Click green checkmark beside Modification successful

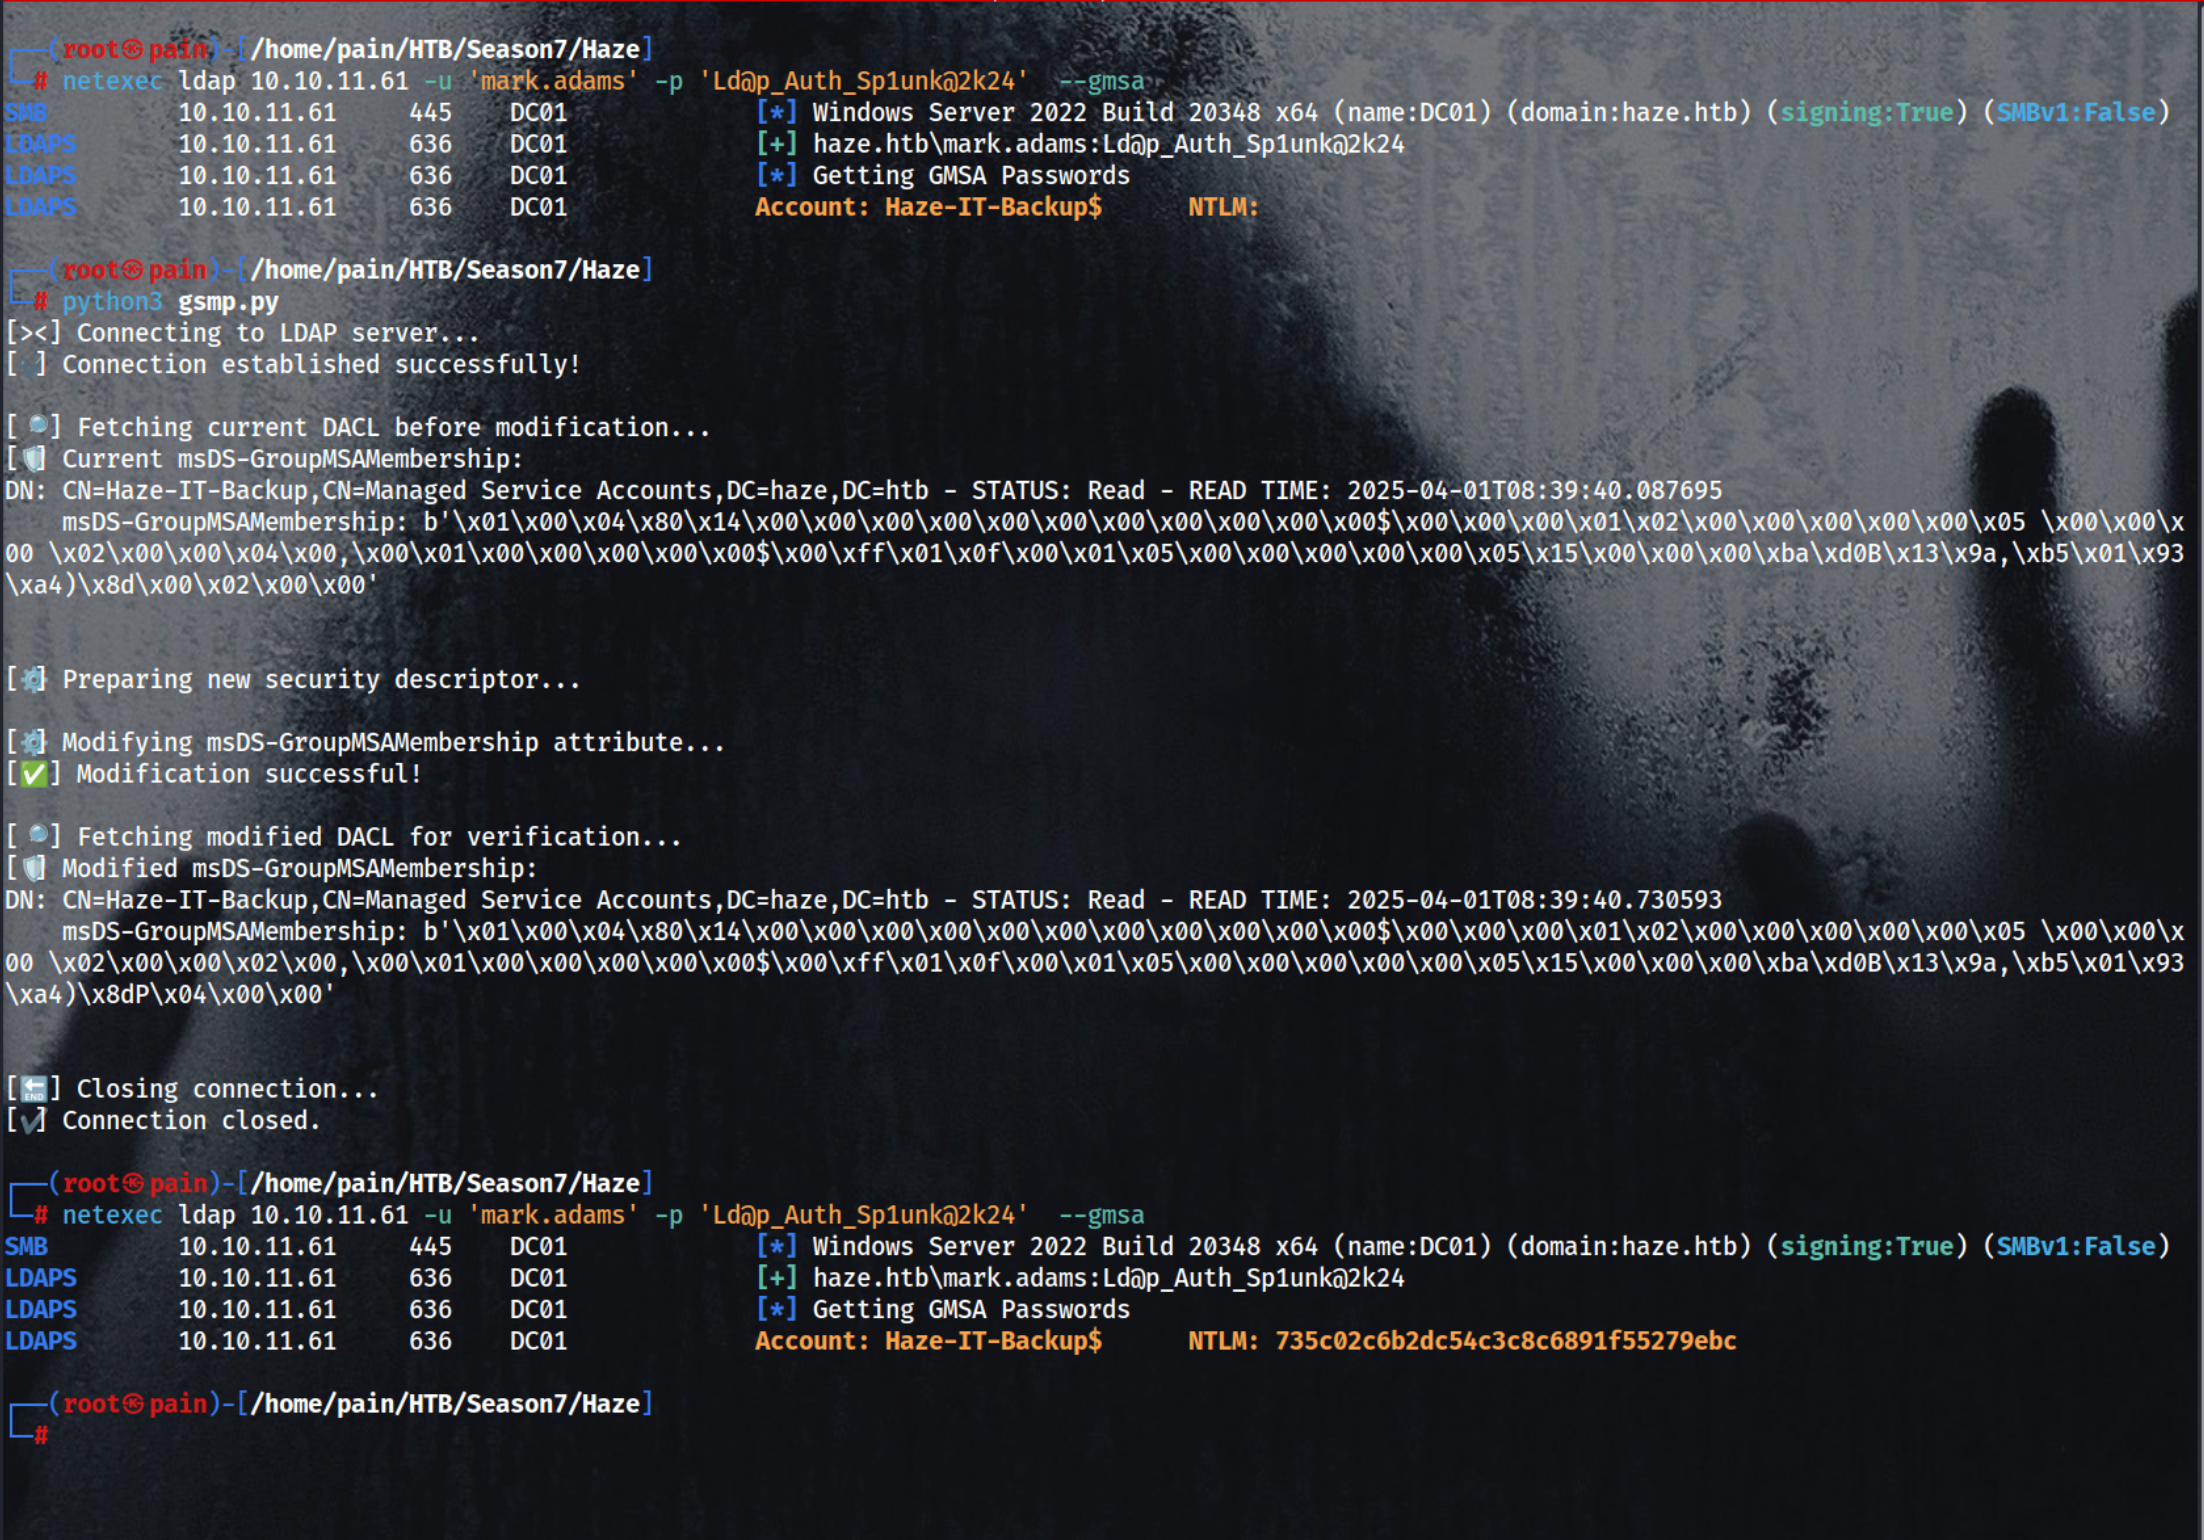pyautogui.click(x=34, y=774)
